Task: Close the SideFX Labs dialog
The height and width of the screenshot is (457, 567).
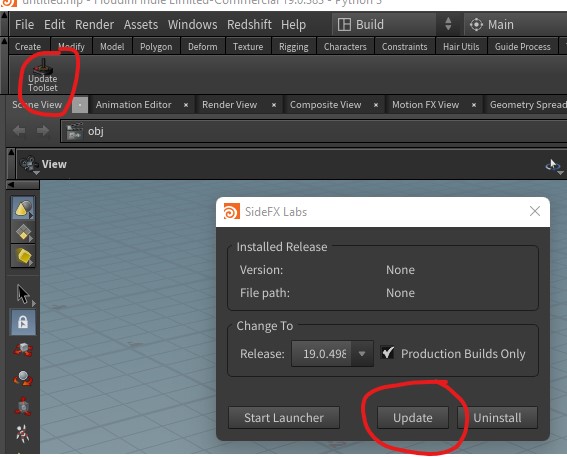Action: (534, 211)
